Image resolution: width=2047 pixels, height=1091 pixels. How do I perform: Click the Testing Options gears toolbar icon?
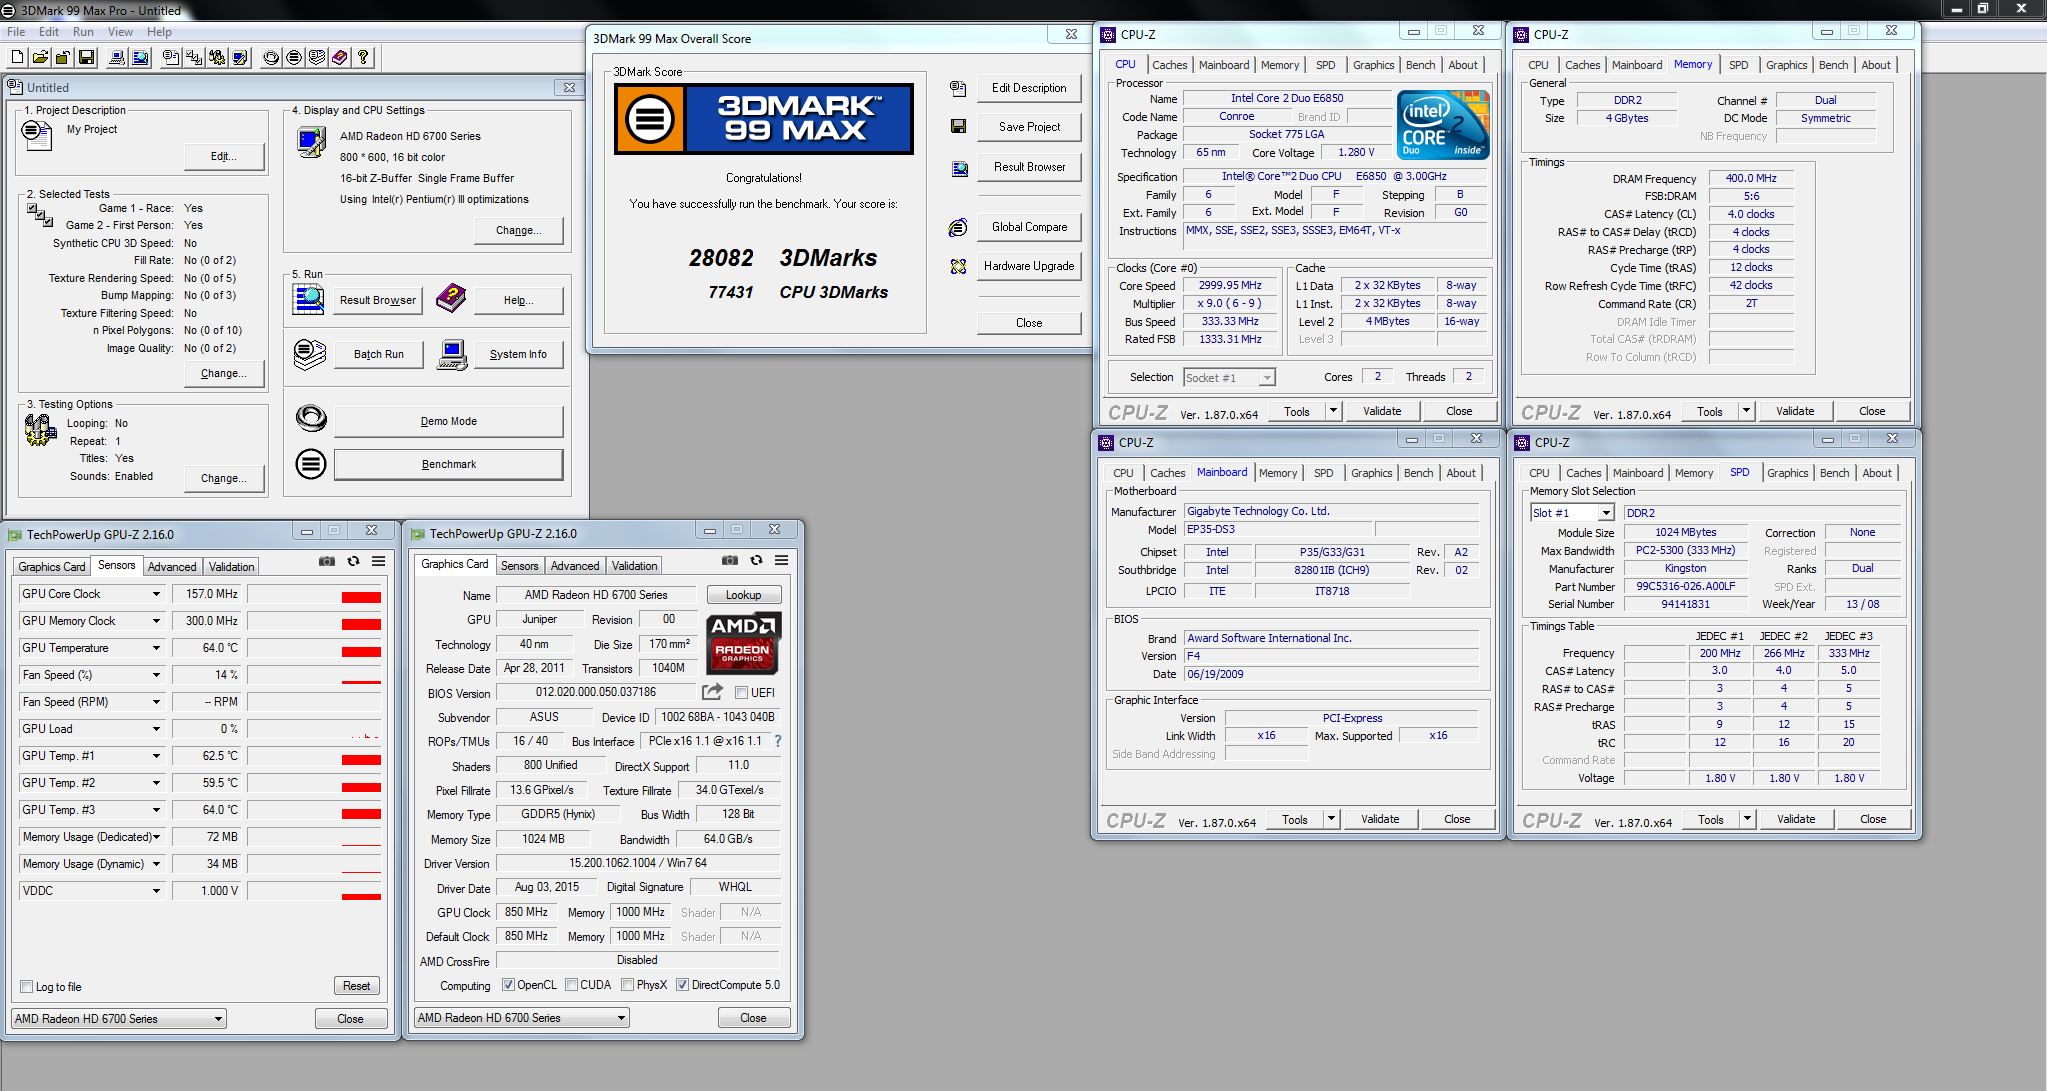pyautogui.click(x=217, y=57)
